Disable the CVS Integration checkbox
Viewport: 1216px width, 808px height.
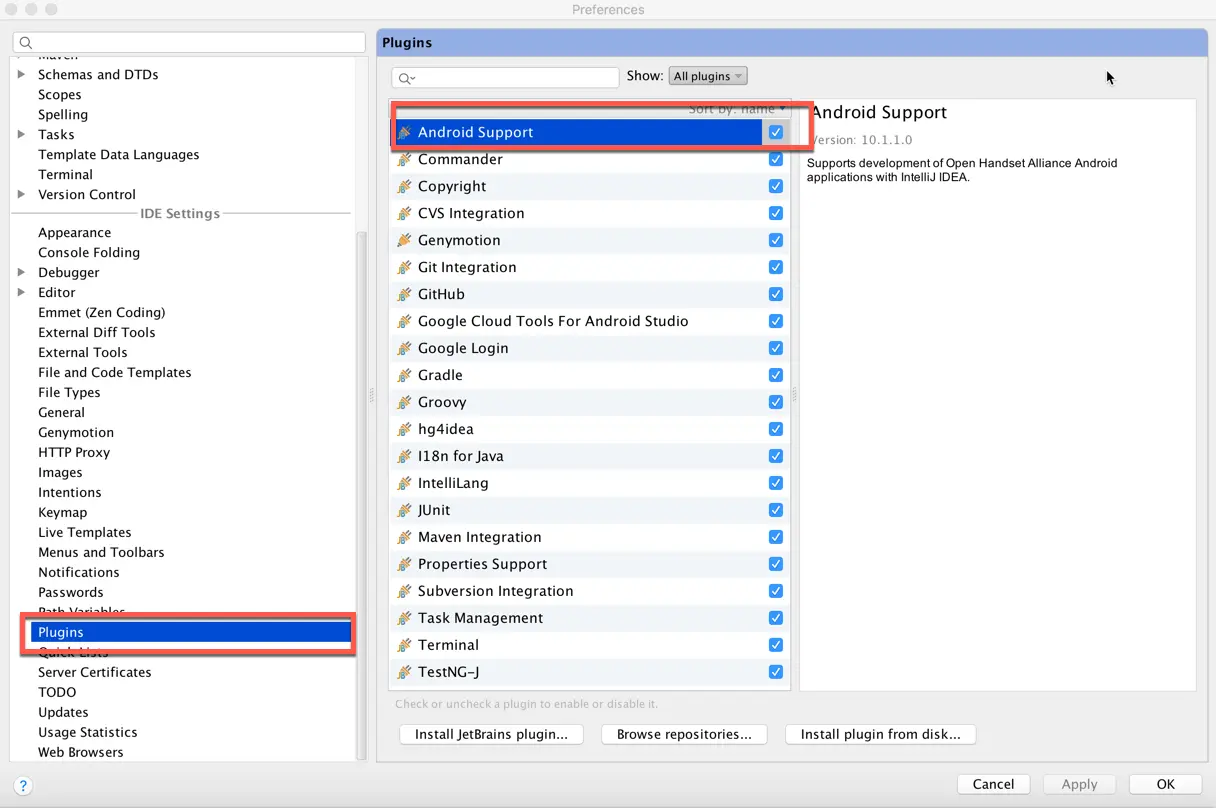776,213
